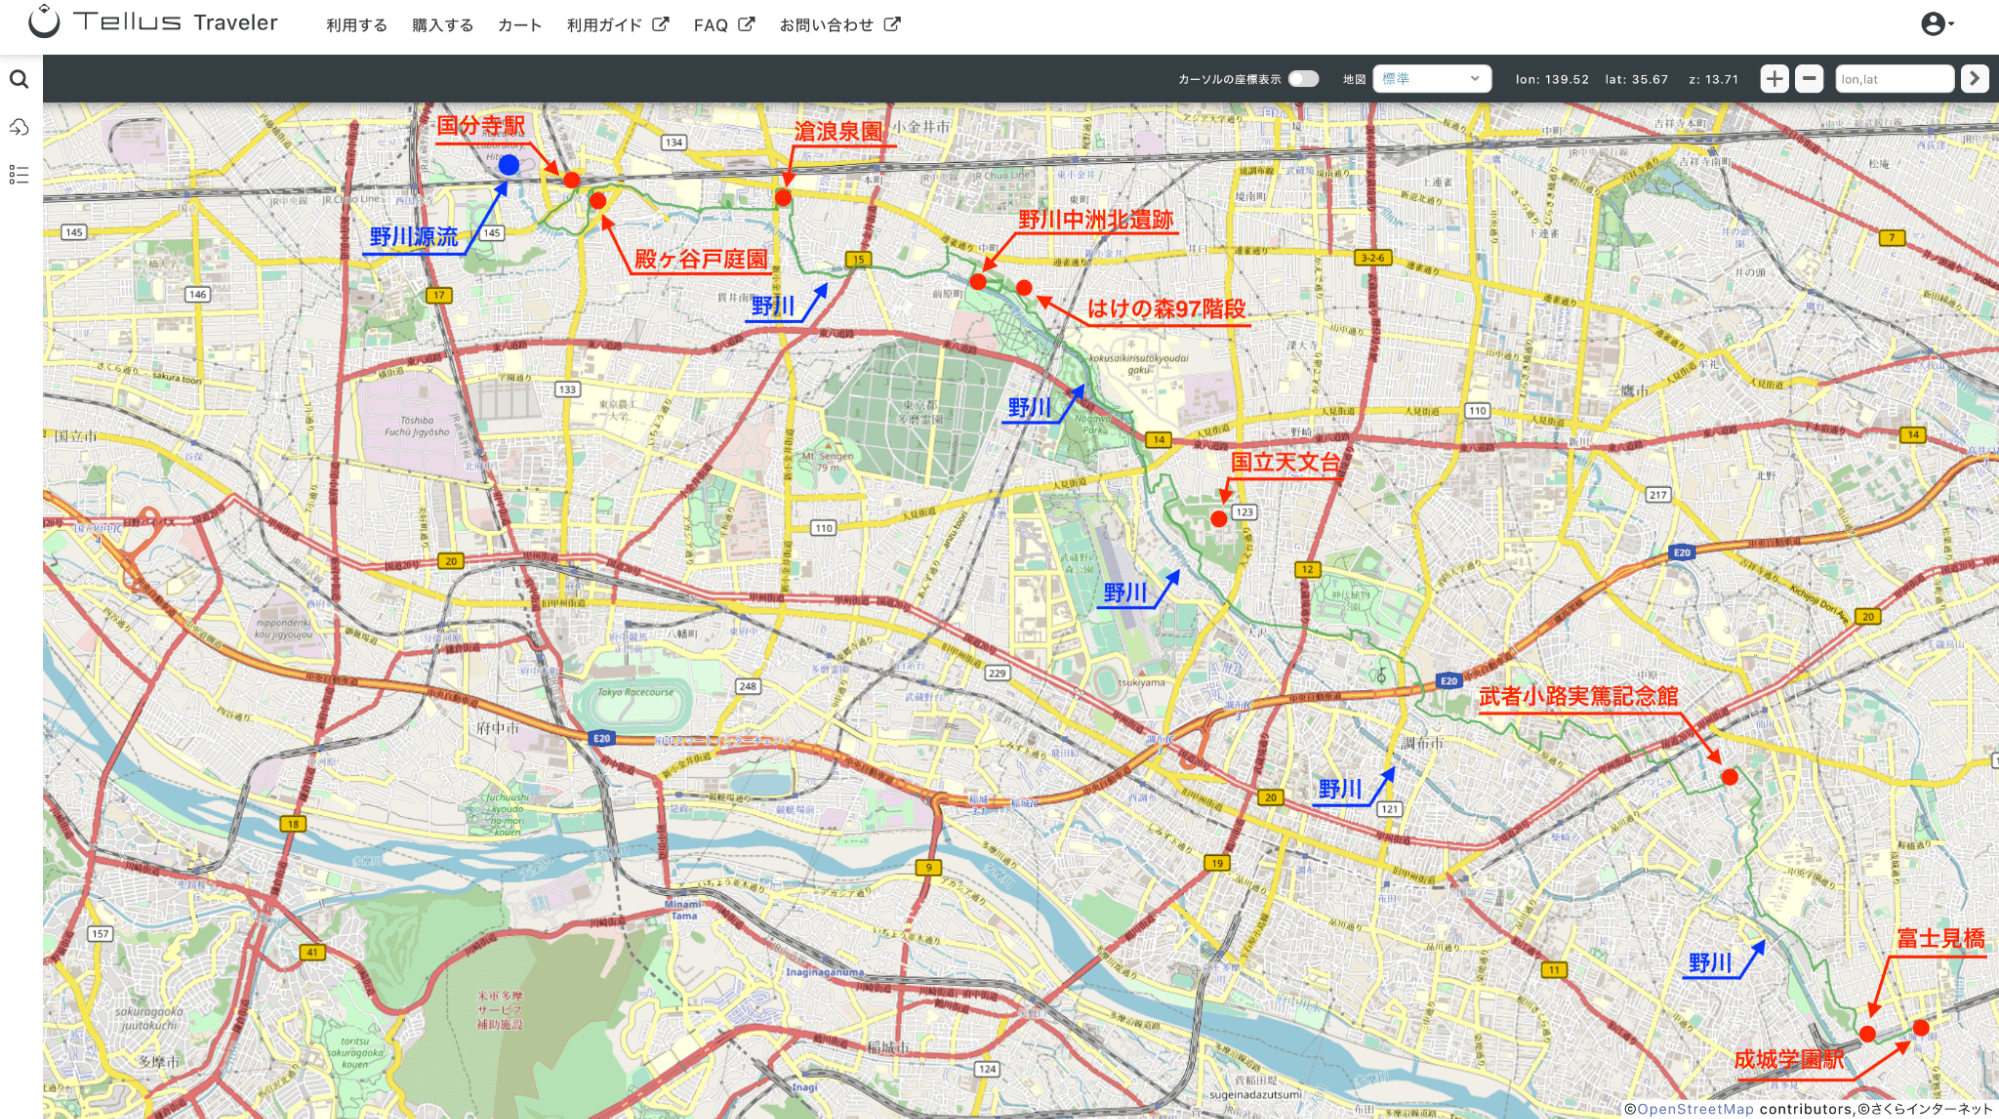
Task: Click the 稲城市 label on the map
Action: [887, 1047]
